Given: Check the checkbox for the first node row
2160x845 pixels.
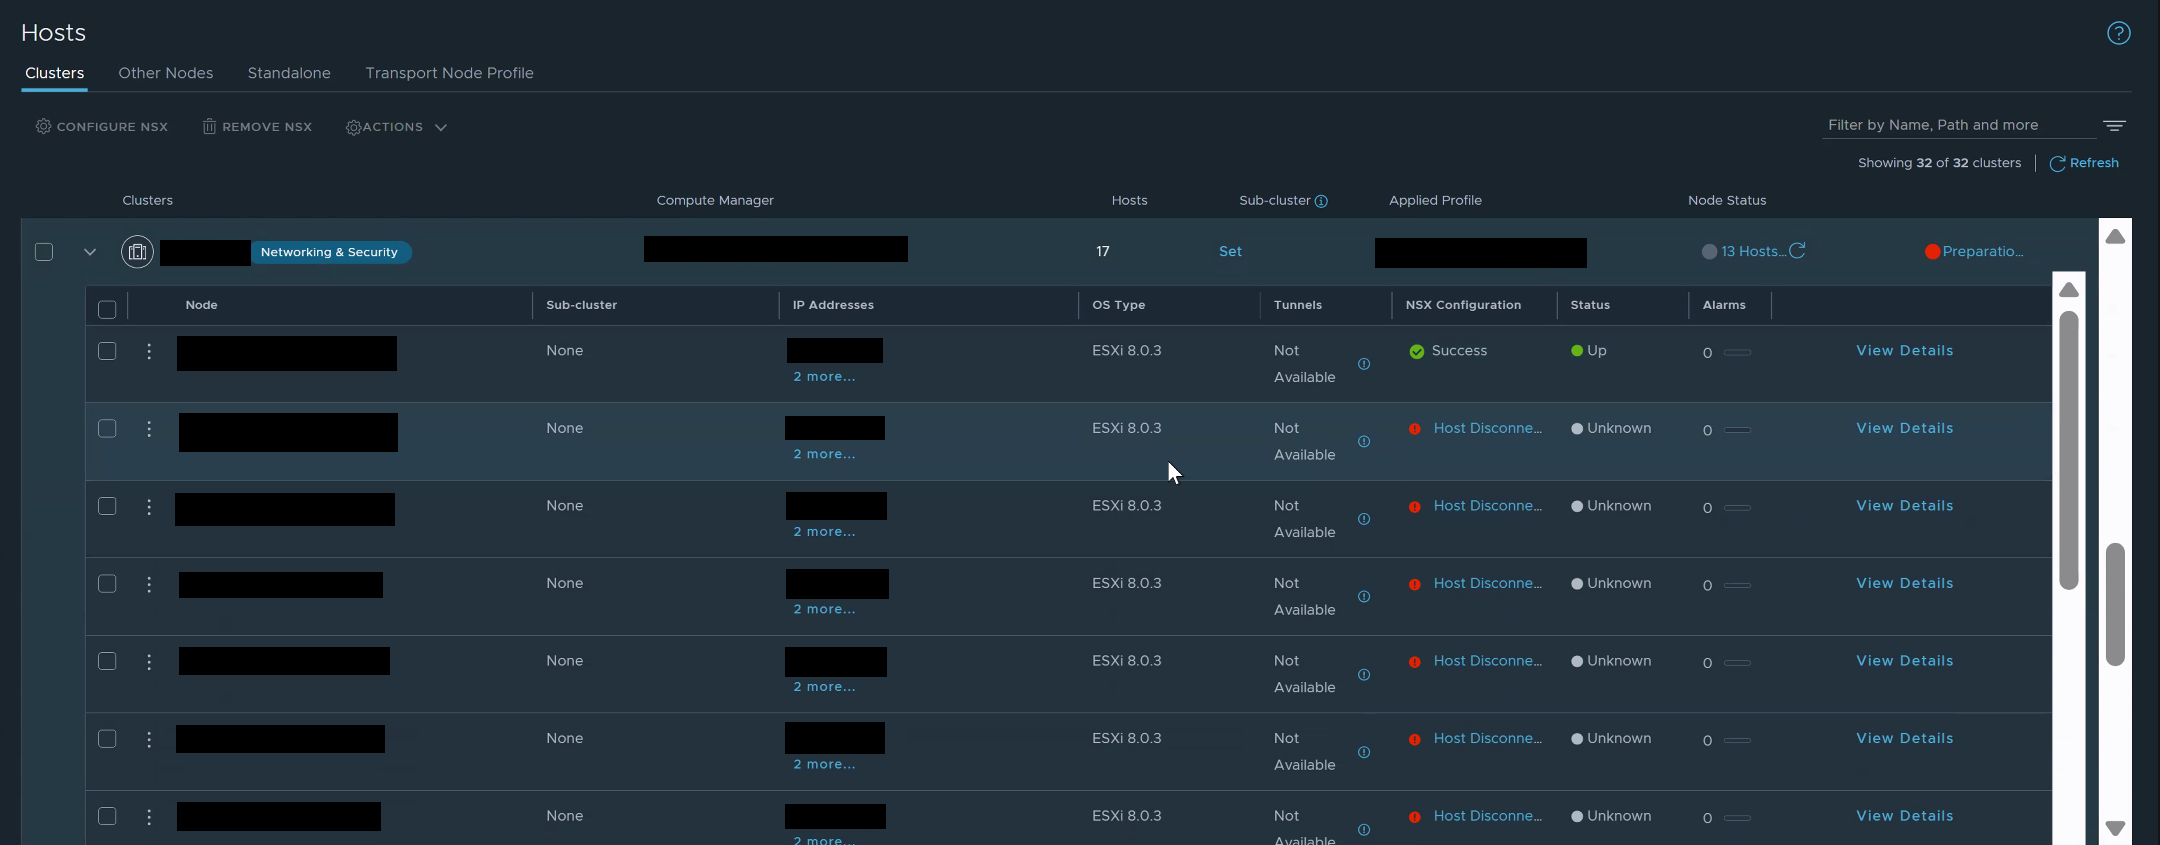Looking at the screenshot, I should (x=107, y=351).
